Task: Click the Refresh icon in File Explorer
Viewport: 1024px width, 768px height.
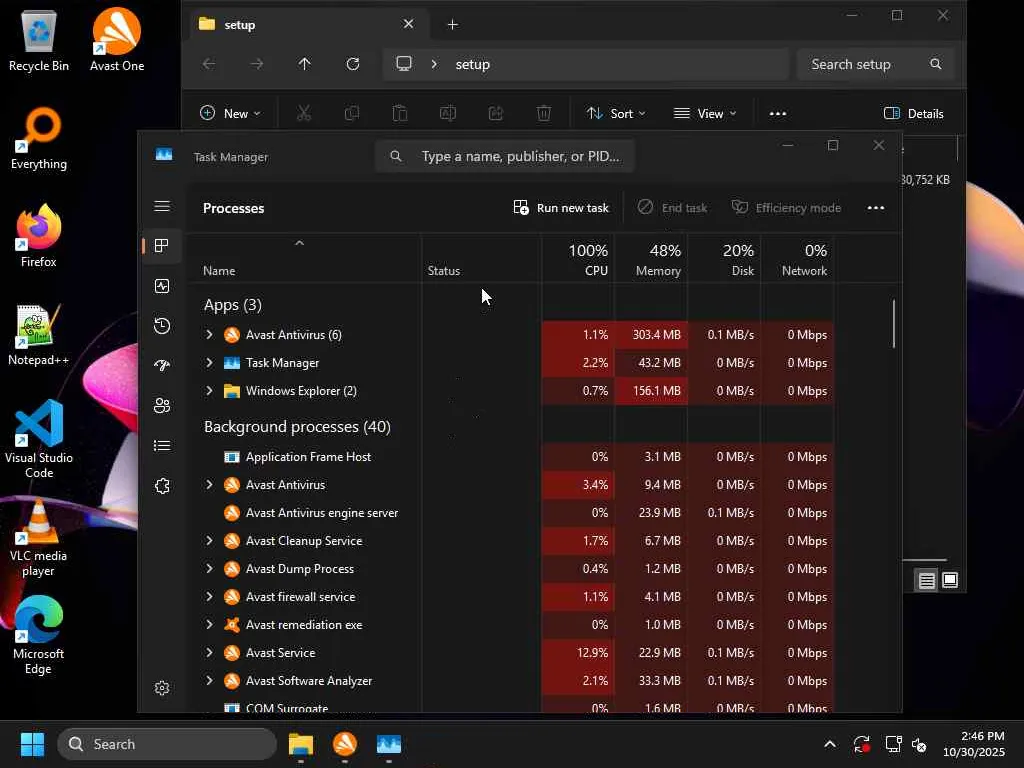Action: click(x=353, y=64)
